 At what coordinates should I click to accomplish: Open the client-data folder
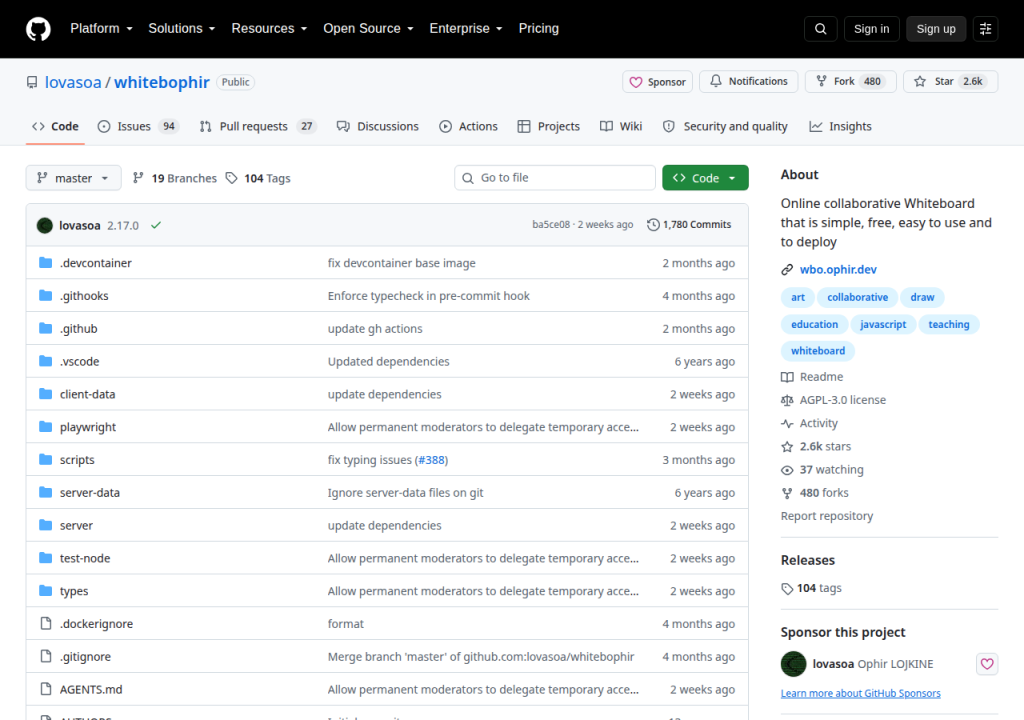tap(88, 394)
